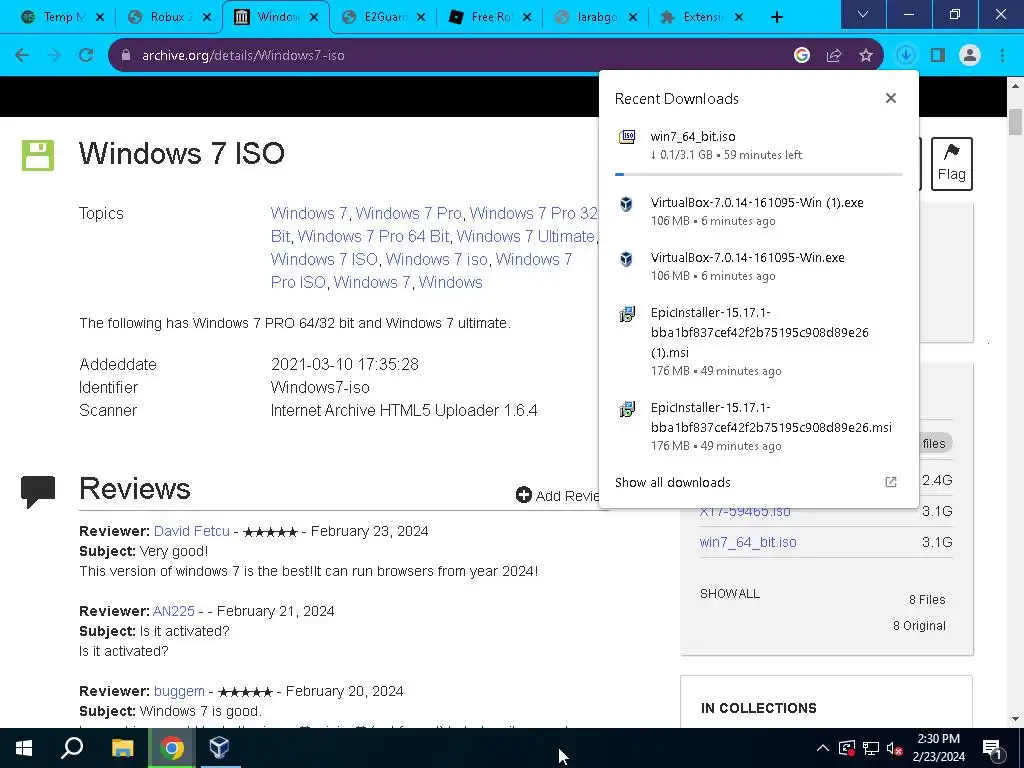The image size is (1024, 768).
Task: Open VirtualBox from the taskbar
Action: 219,748
